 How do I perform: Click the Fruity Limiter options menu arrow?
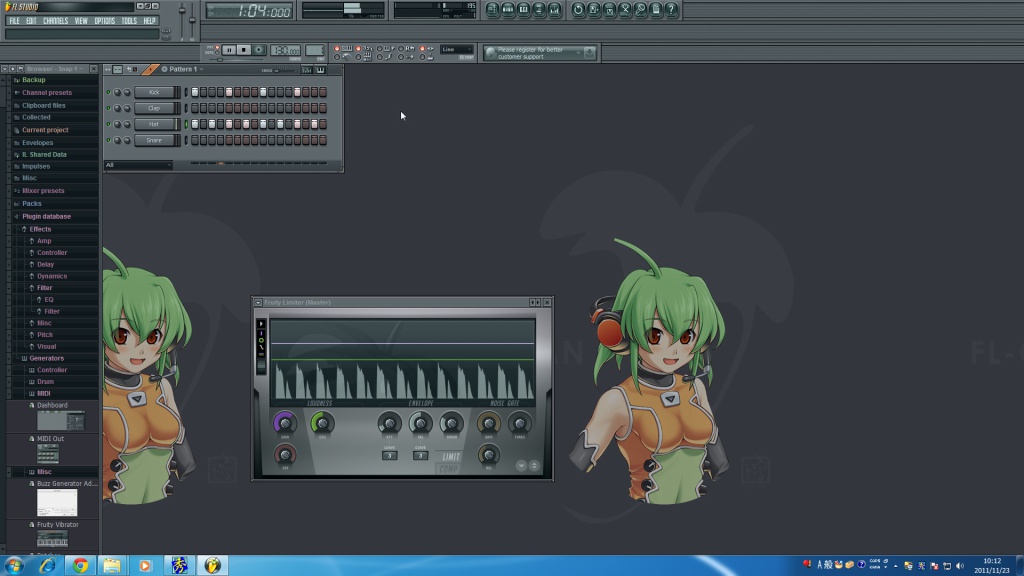tap(258, 302)
